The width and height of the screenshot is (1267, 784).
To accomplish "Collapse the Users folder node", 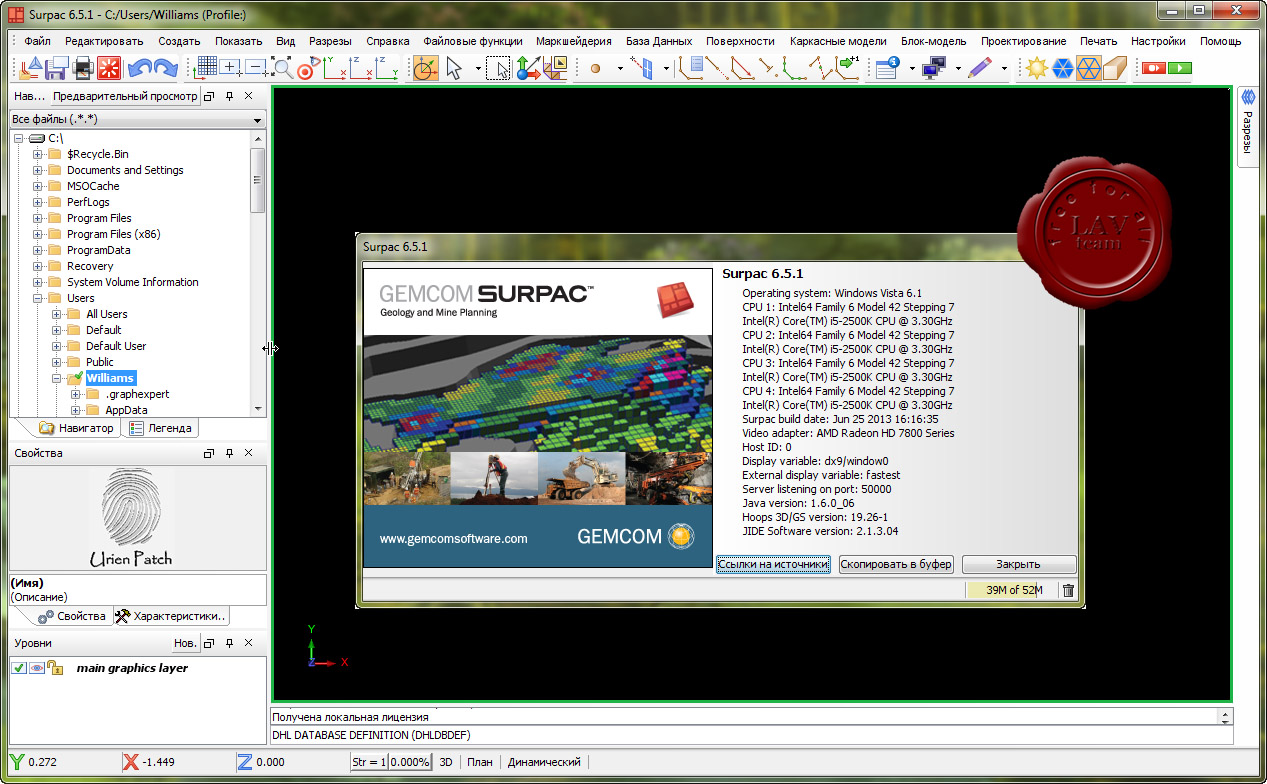I will click(x=38, y=298).
